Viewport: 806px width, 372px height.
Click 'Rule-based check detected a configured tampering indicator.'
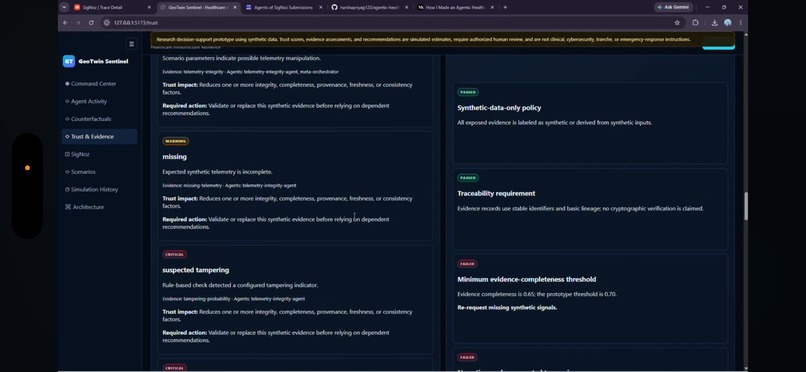tap(241, 285)
